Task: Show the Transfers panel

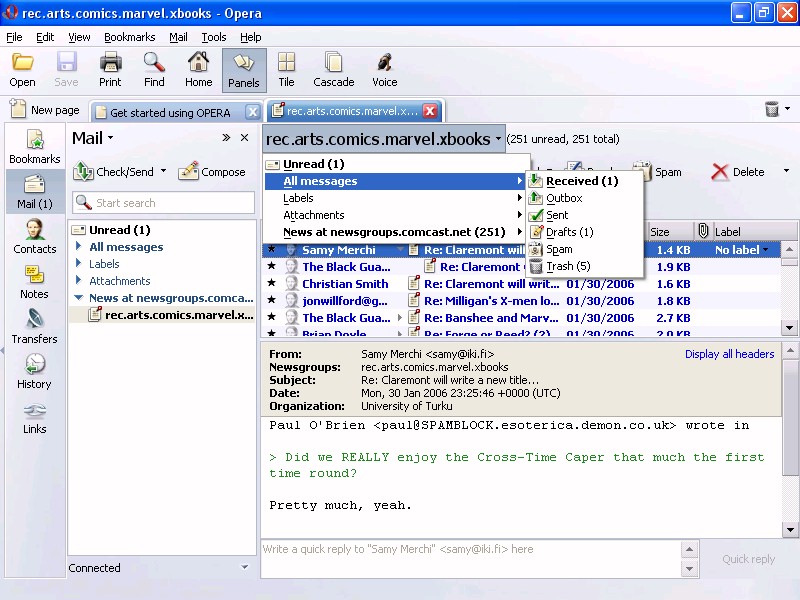Action: 34,327
